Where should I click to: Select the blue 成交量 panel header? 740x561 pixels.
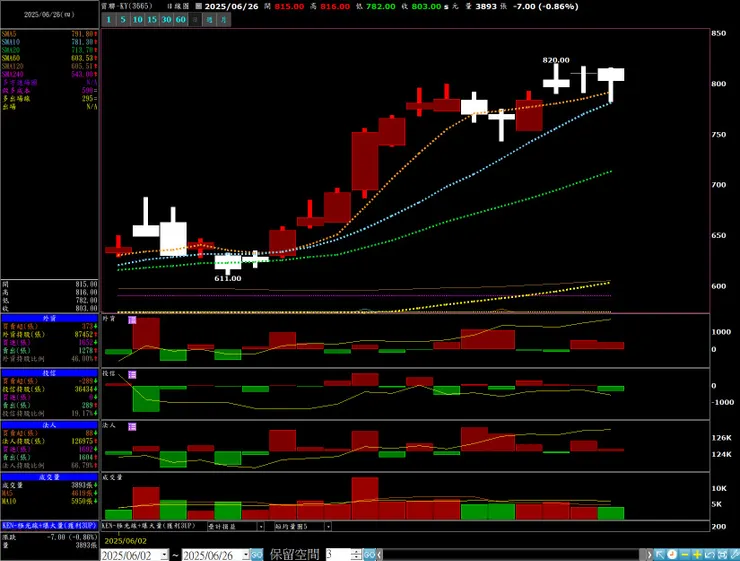pos(50,477)
